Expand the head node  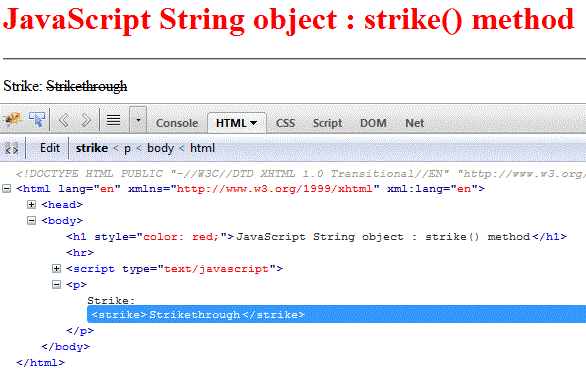[32, 204]
